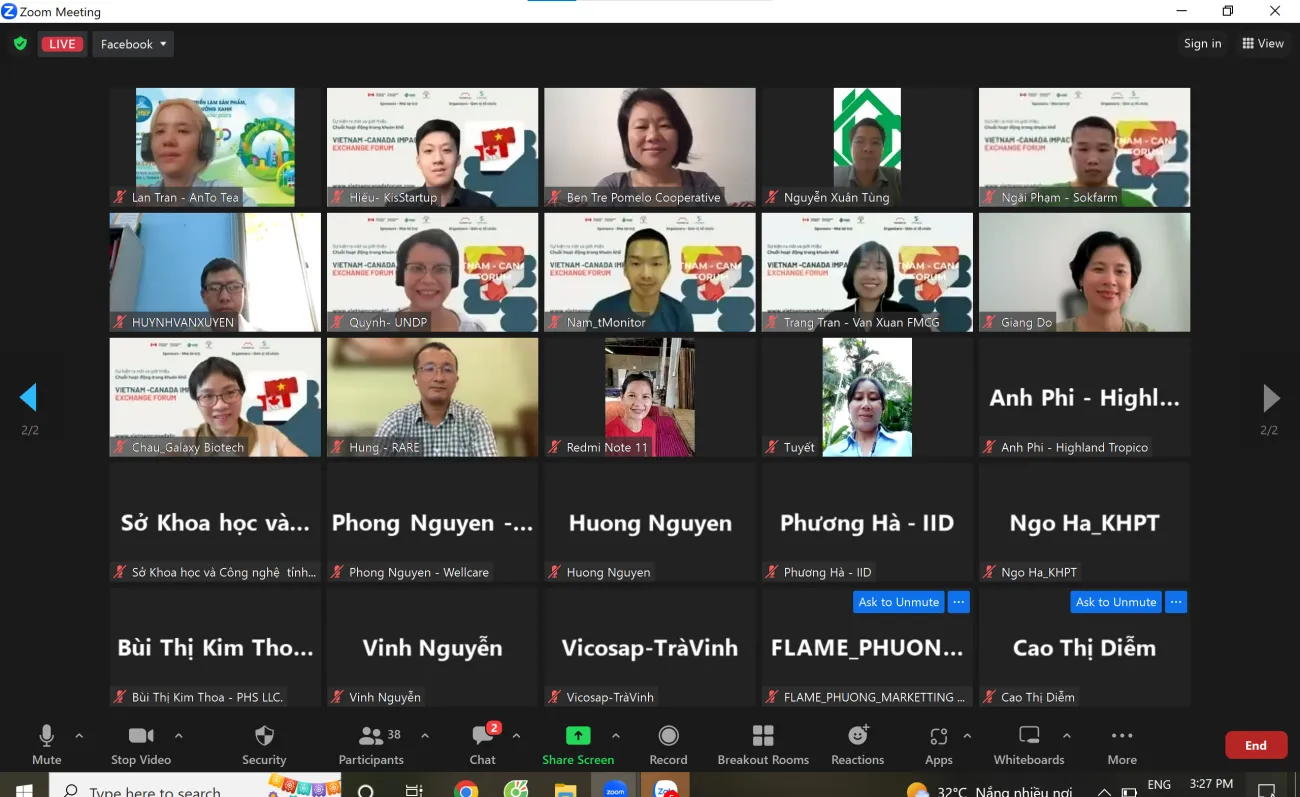This screenshot has height=797, width=1300.
Task: Click Ask to Unmute for Cao Thị Diễm
Action: 1115,602
